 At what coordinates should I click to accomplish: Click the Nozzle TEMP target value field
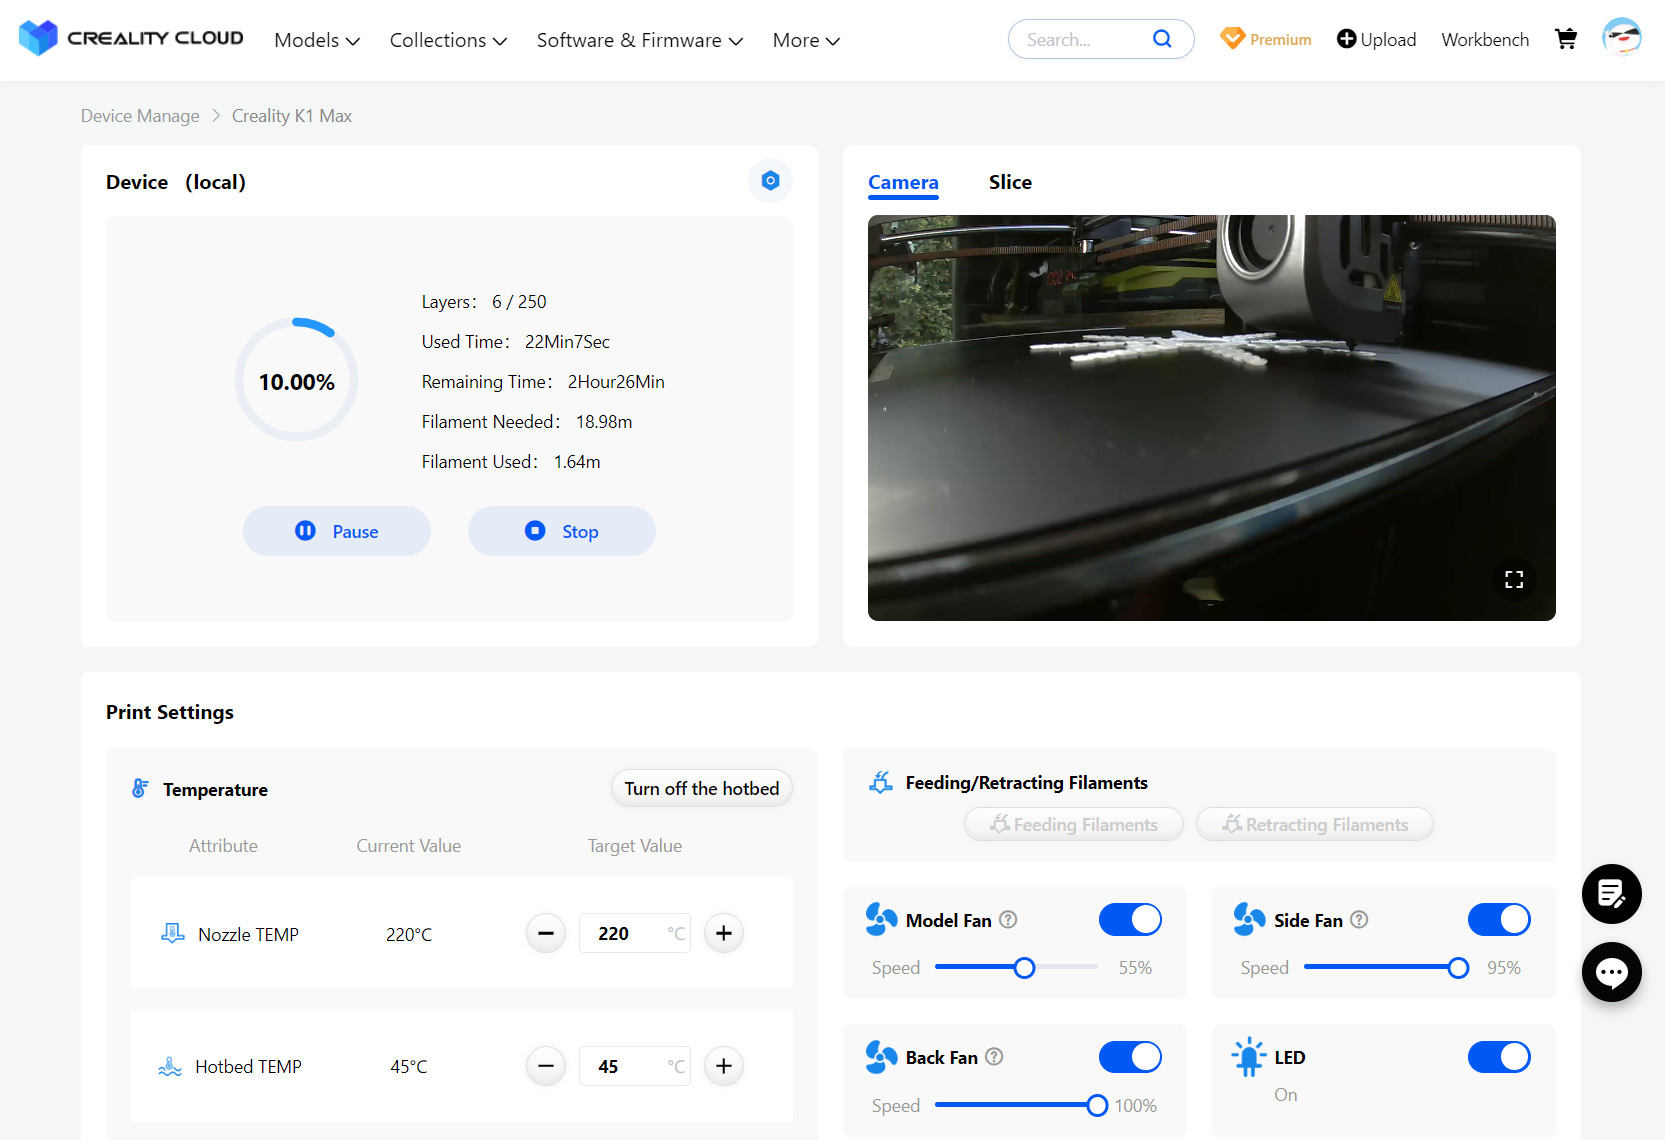point(634,933)
